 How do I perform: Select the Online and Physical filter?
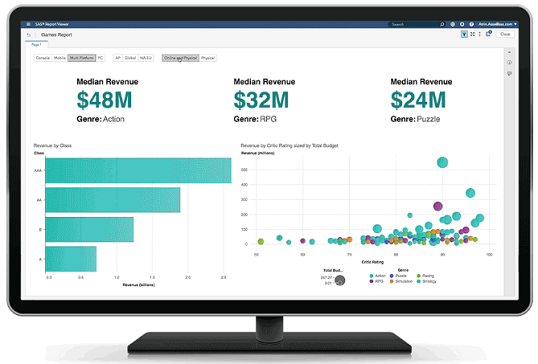coord(180,58)
